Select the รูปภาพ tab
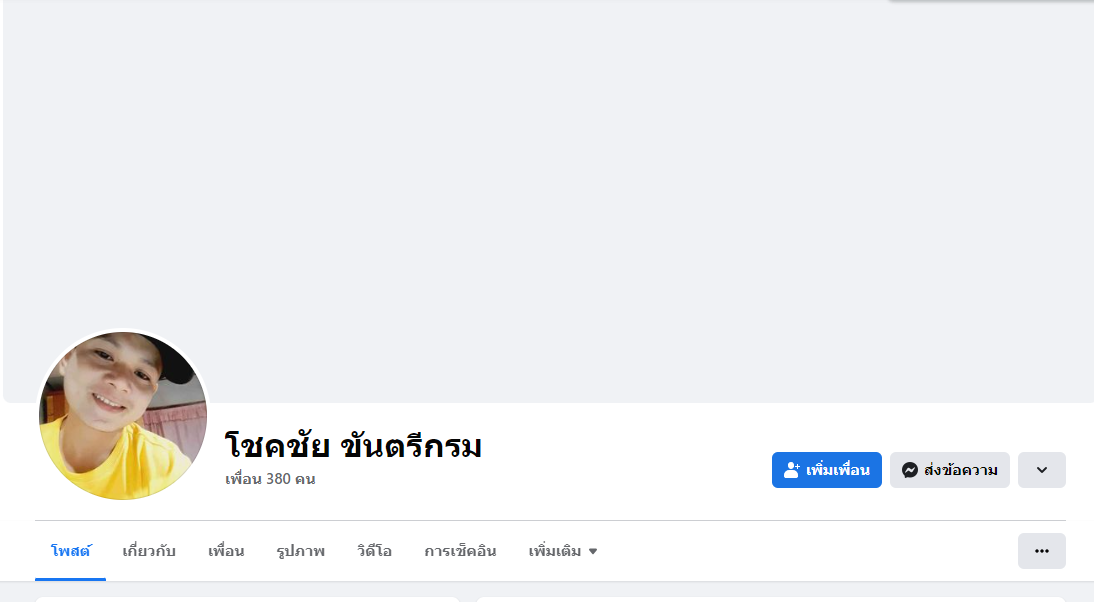This screenshot has width=1094, height=602. click(x=300, y=551)
